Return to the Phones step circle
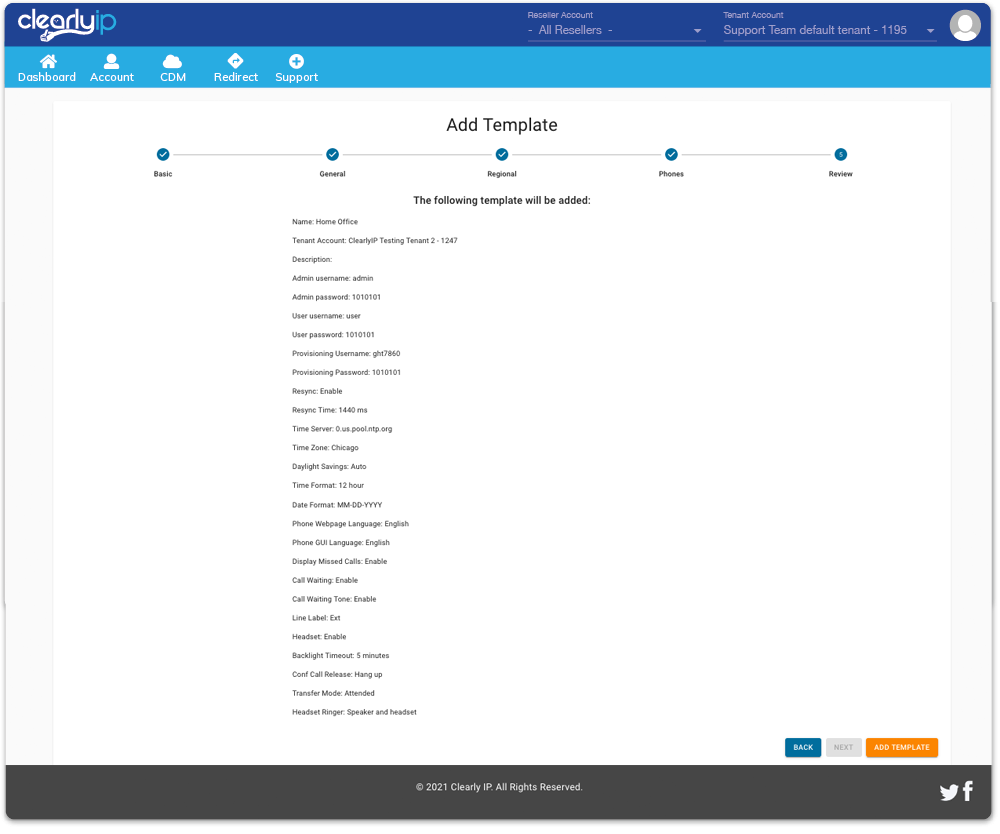 click(x=671, y=155)
